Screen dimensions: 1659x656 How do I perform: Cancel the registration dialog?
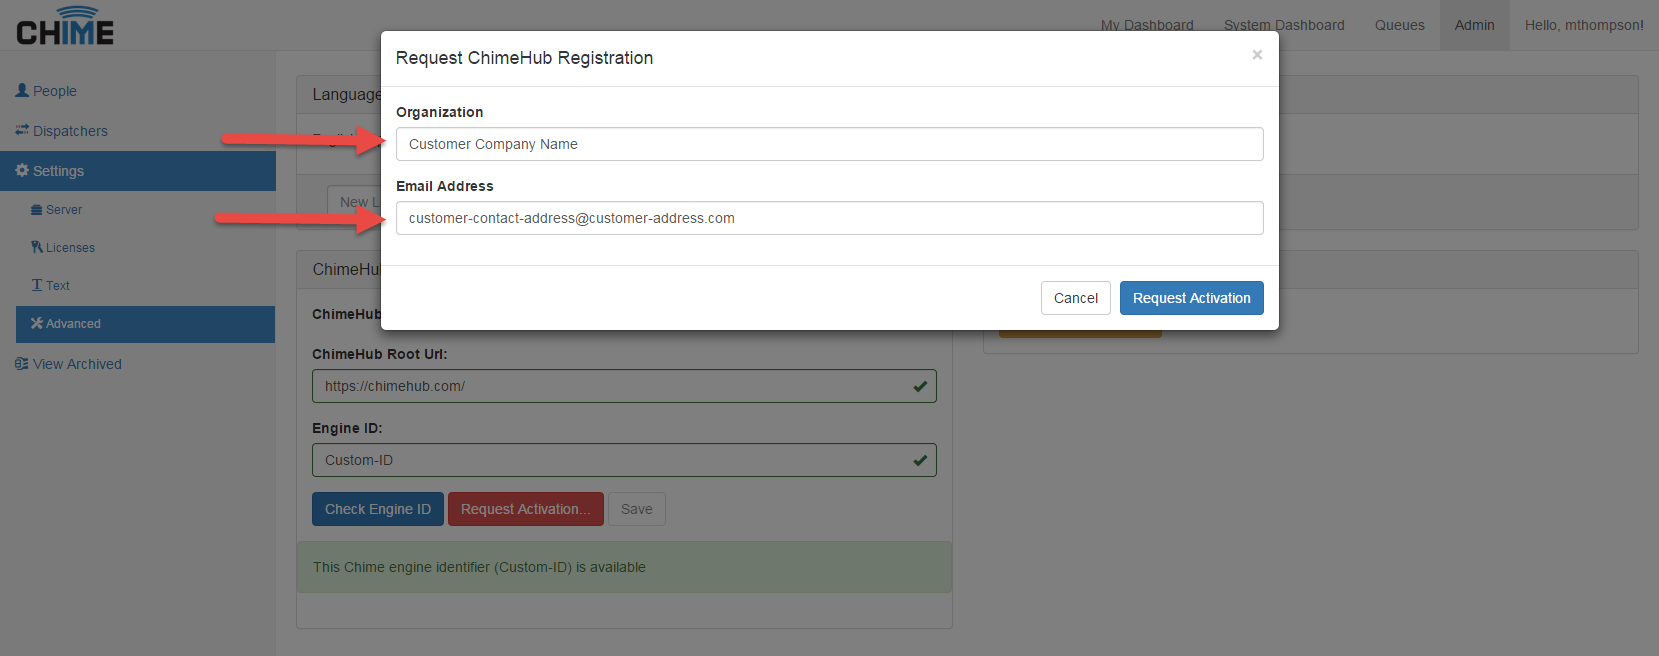[x=1076, y=298]
